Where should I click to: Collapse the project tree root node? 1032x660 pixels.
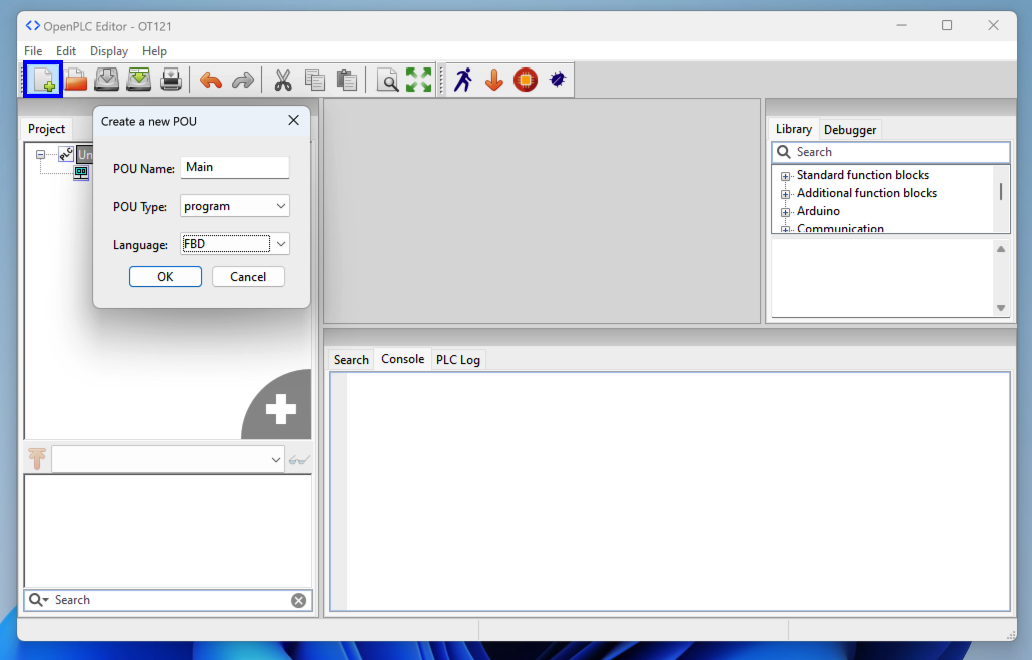tap(40, 154)
